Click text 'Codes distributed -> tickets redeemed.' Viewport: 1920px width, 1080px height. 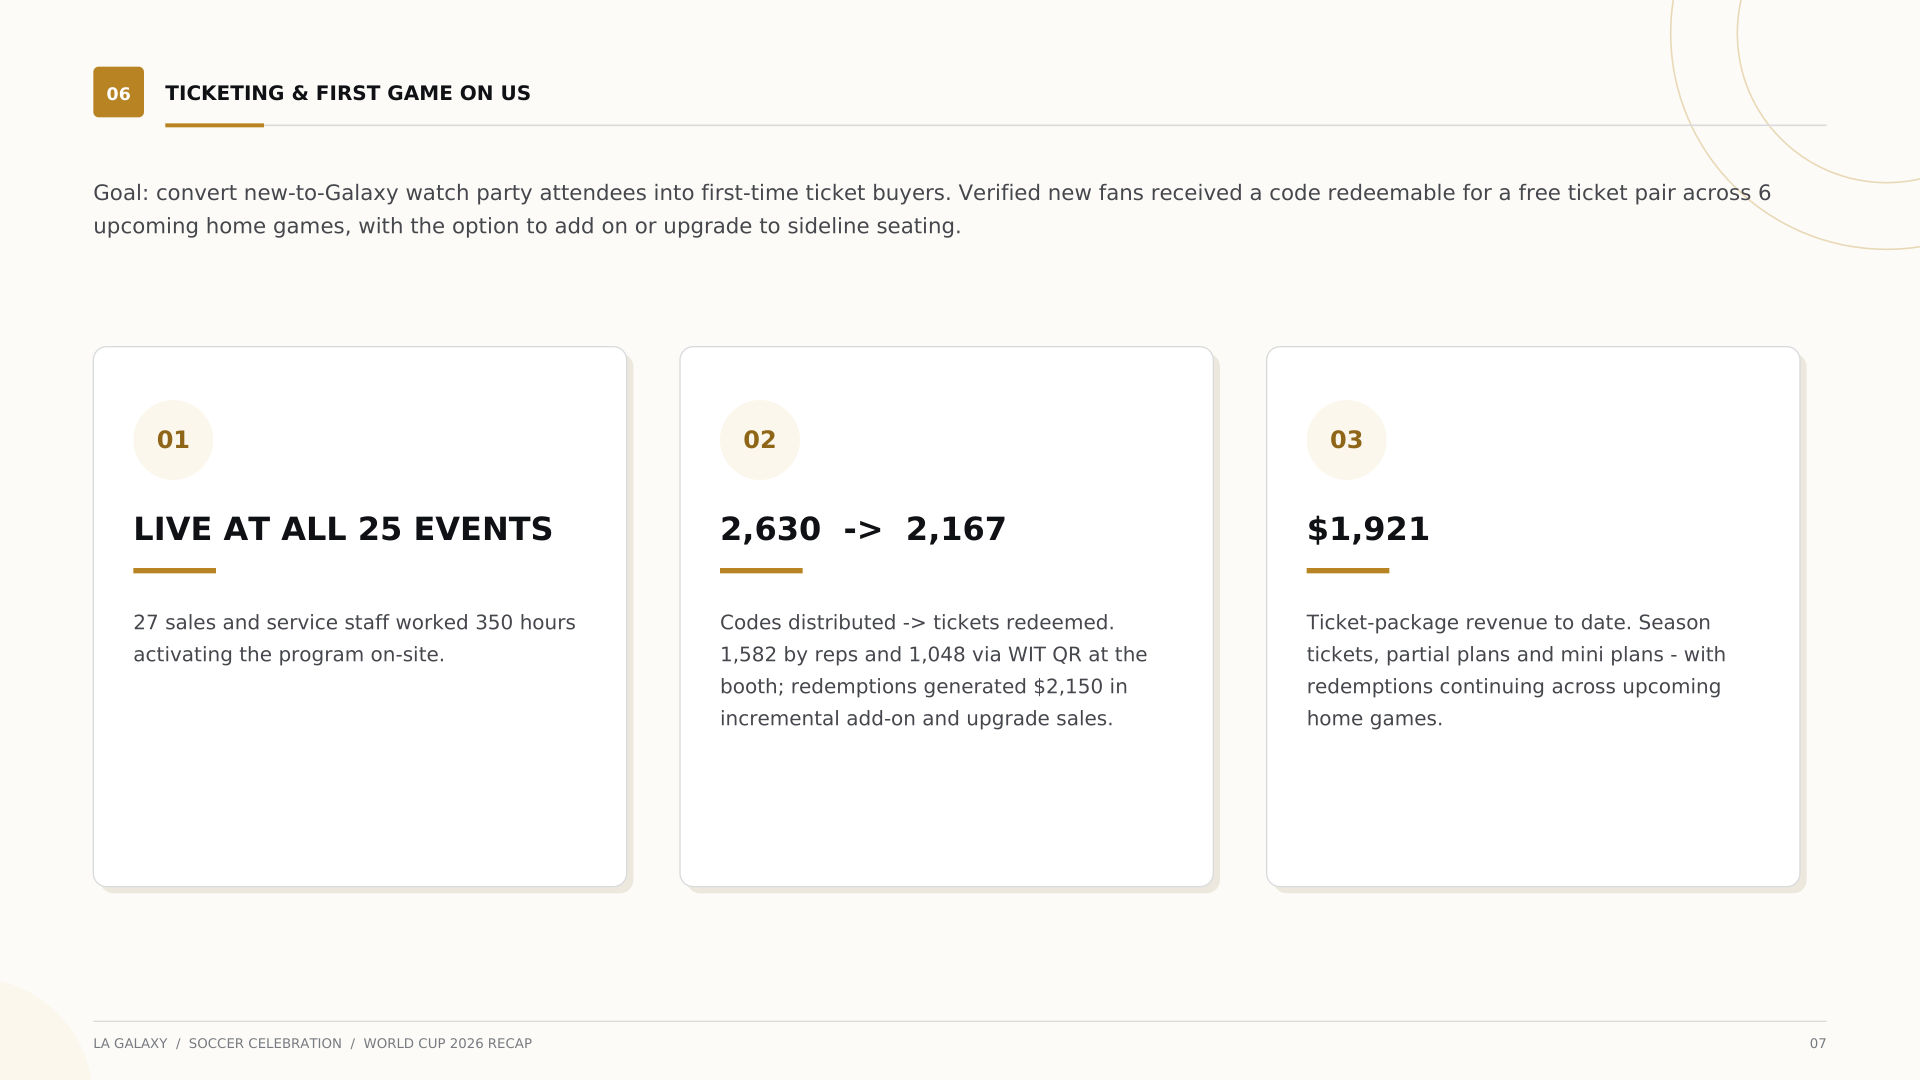[917, 623]
